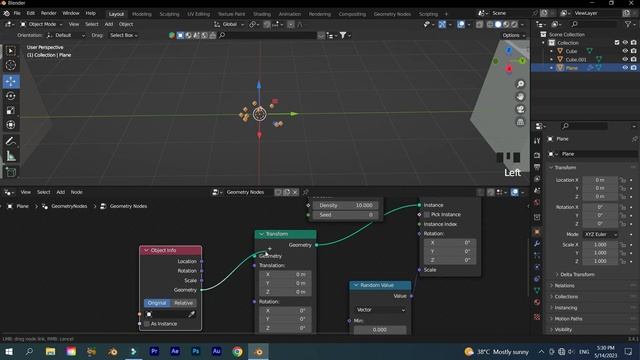The height and width of the screenshot is (360, 640).
Task: Switch to the Shading workspace tab
Action: click(x=262, y=14)
